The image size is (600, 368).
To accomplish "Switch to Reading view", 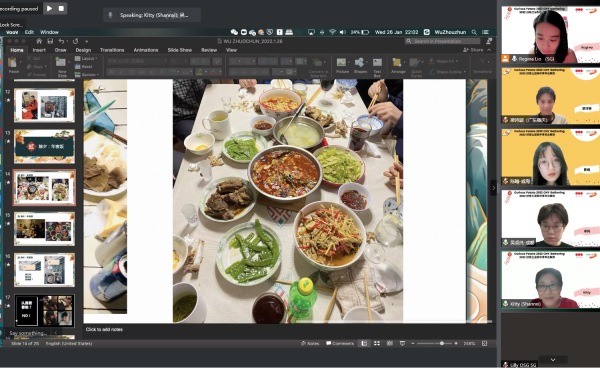I will [x=390, y=344].
